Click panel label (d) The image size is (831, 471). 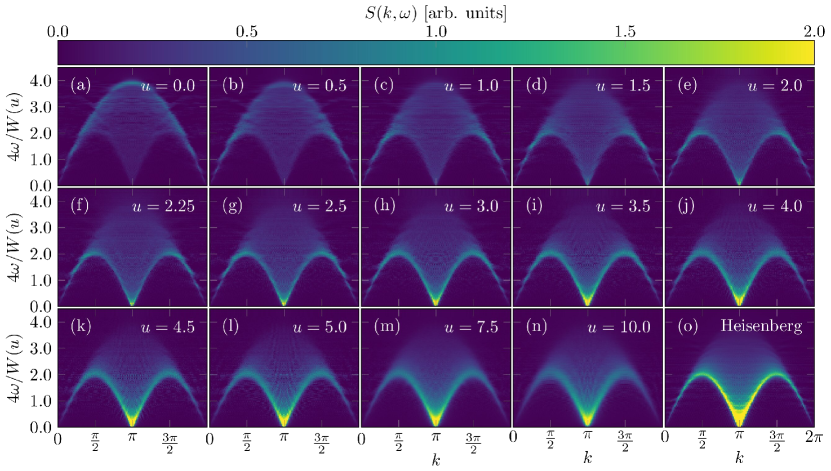tap(536, 85)
